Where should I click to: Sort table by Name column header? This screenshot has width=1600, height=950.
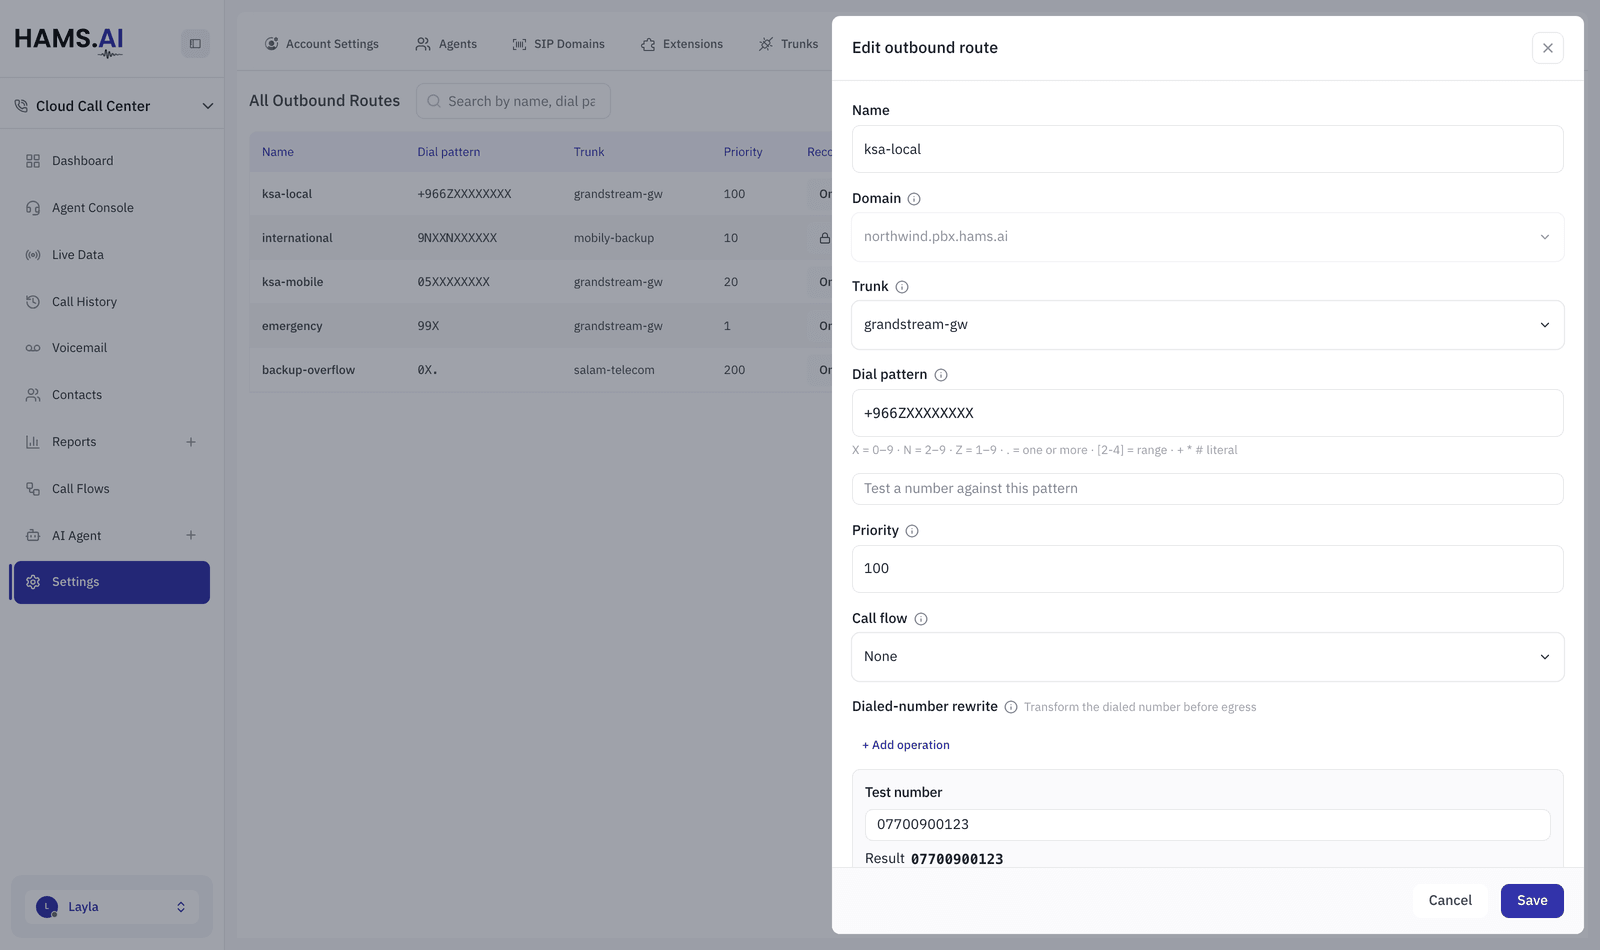pos(278,152)
